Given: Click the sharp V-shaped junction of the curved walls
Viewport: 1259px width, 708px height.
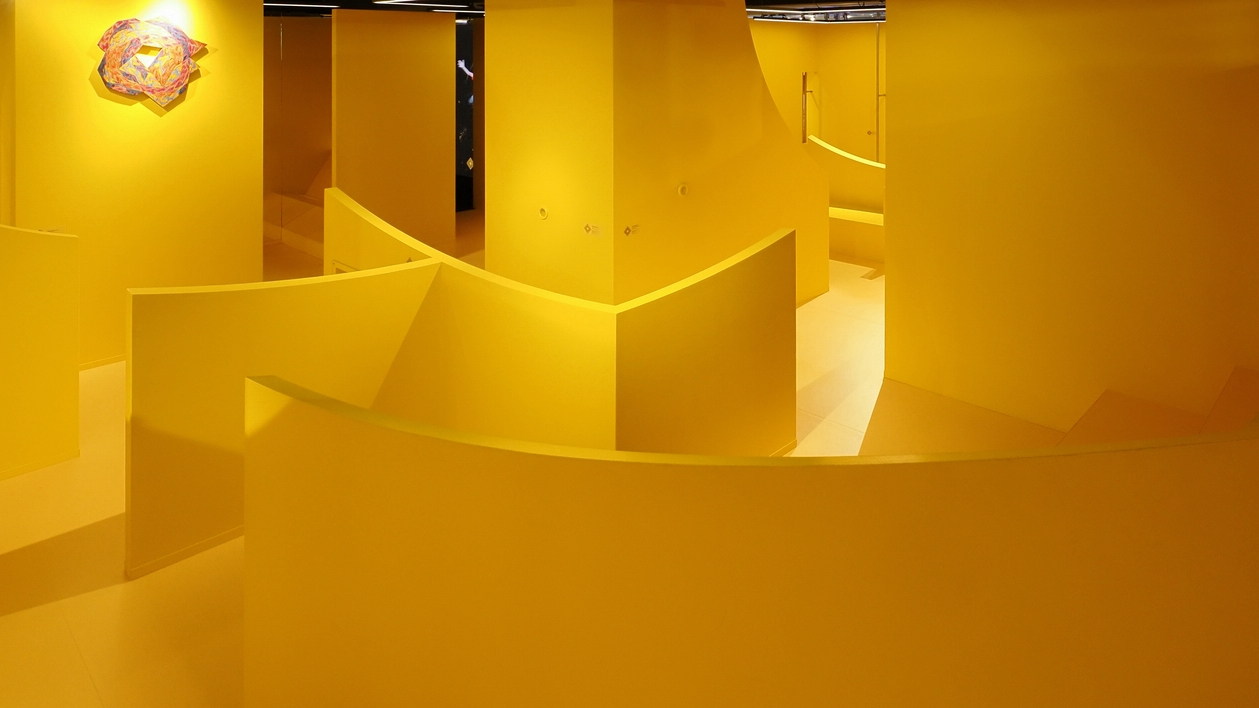Looking at the screenshot, I should tap(437, 264).
